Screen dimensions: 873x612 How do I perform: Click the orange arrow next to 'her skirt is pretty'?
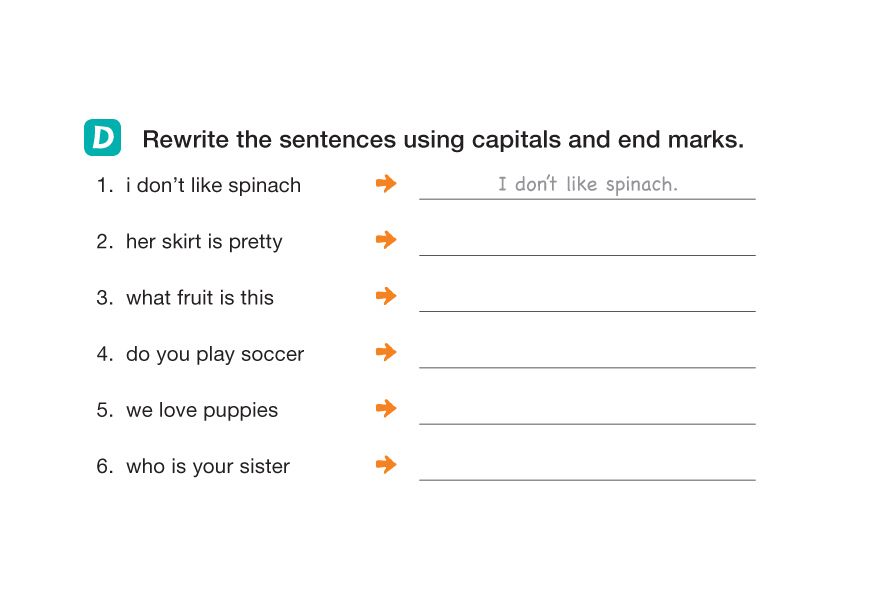(x=386, y=240)
